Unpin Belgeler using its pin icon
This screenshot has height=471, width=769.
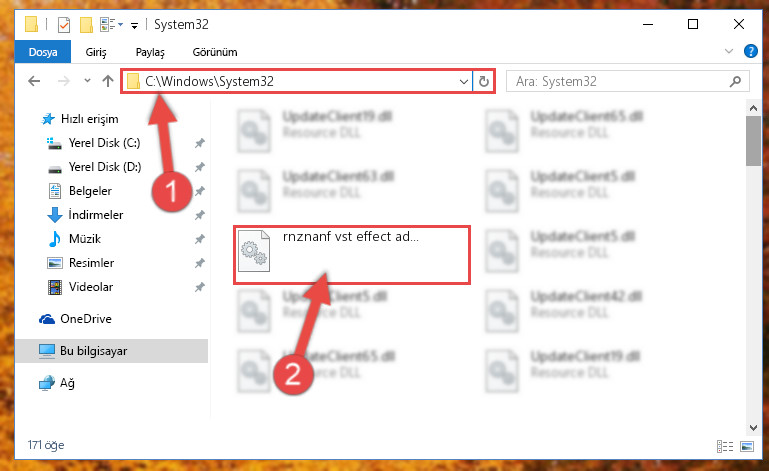[199, 191]
